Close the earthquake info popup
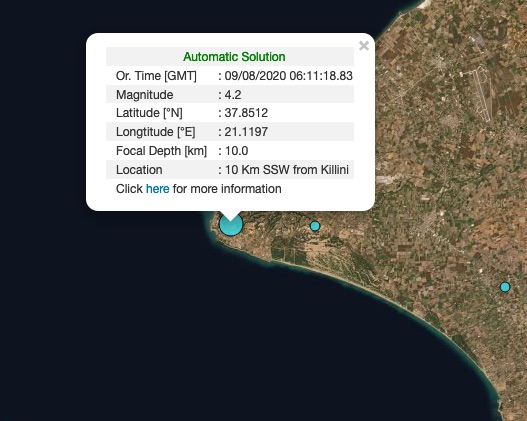 point(364,45)
